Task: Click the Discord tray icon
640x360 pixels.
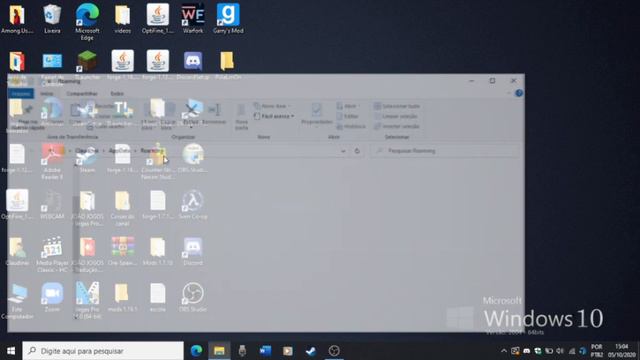Action: (x=527, y=351)
